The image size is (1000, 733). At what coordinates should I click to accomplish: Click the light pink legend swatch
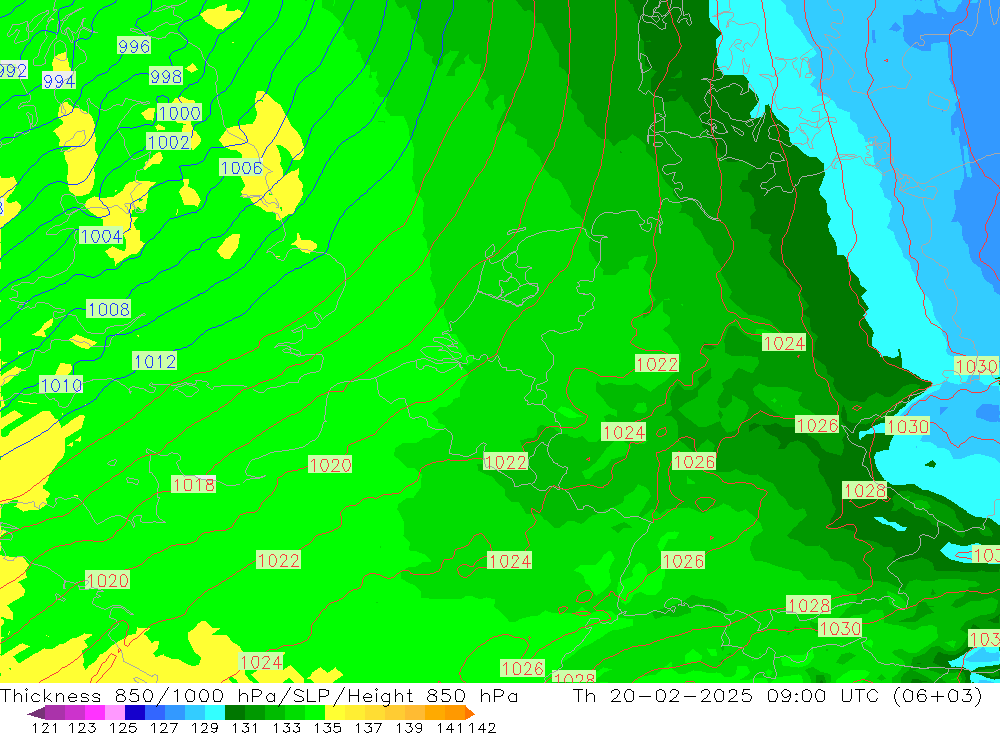(115, 713)
